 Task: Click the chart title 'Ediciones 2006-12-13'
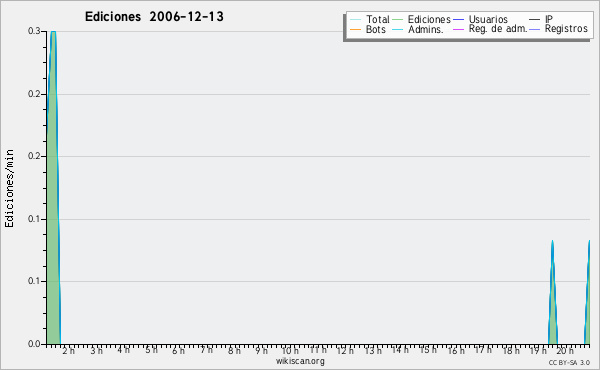coord(154,17)
